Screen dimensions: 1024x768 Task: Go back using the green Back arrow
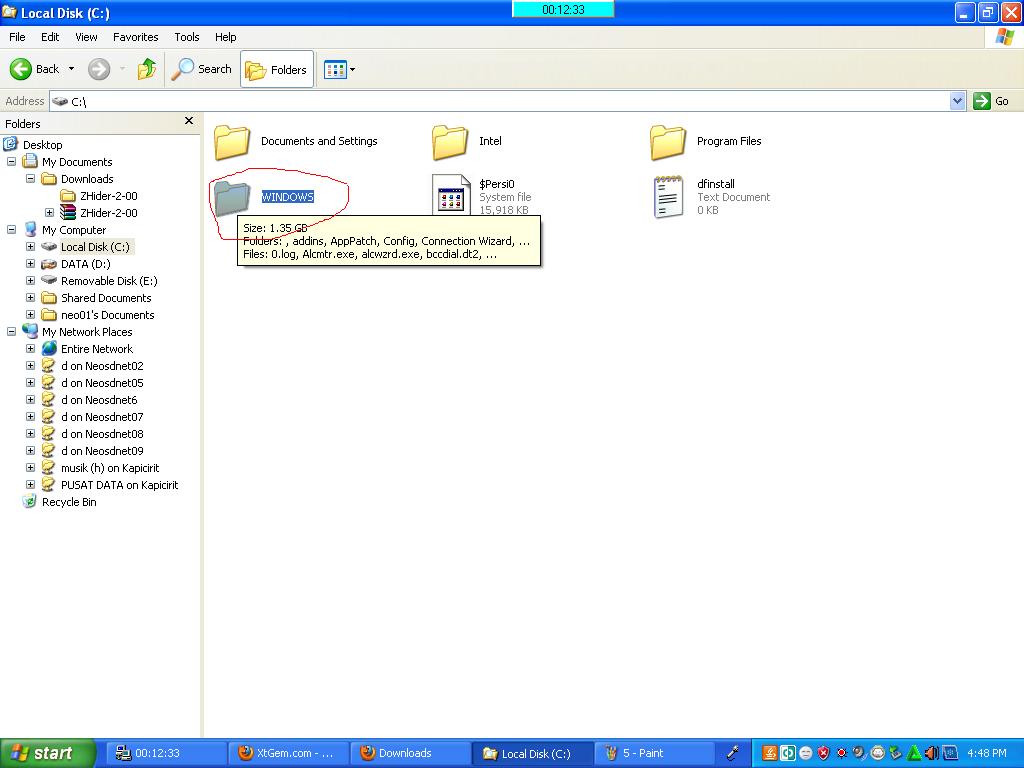click(21, 69)
